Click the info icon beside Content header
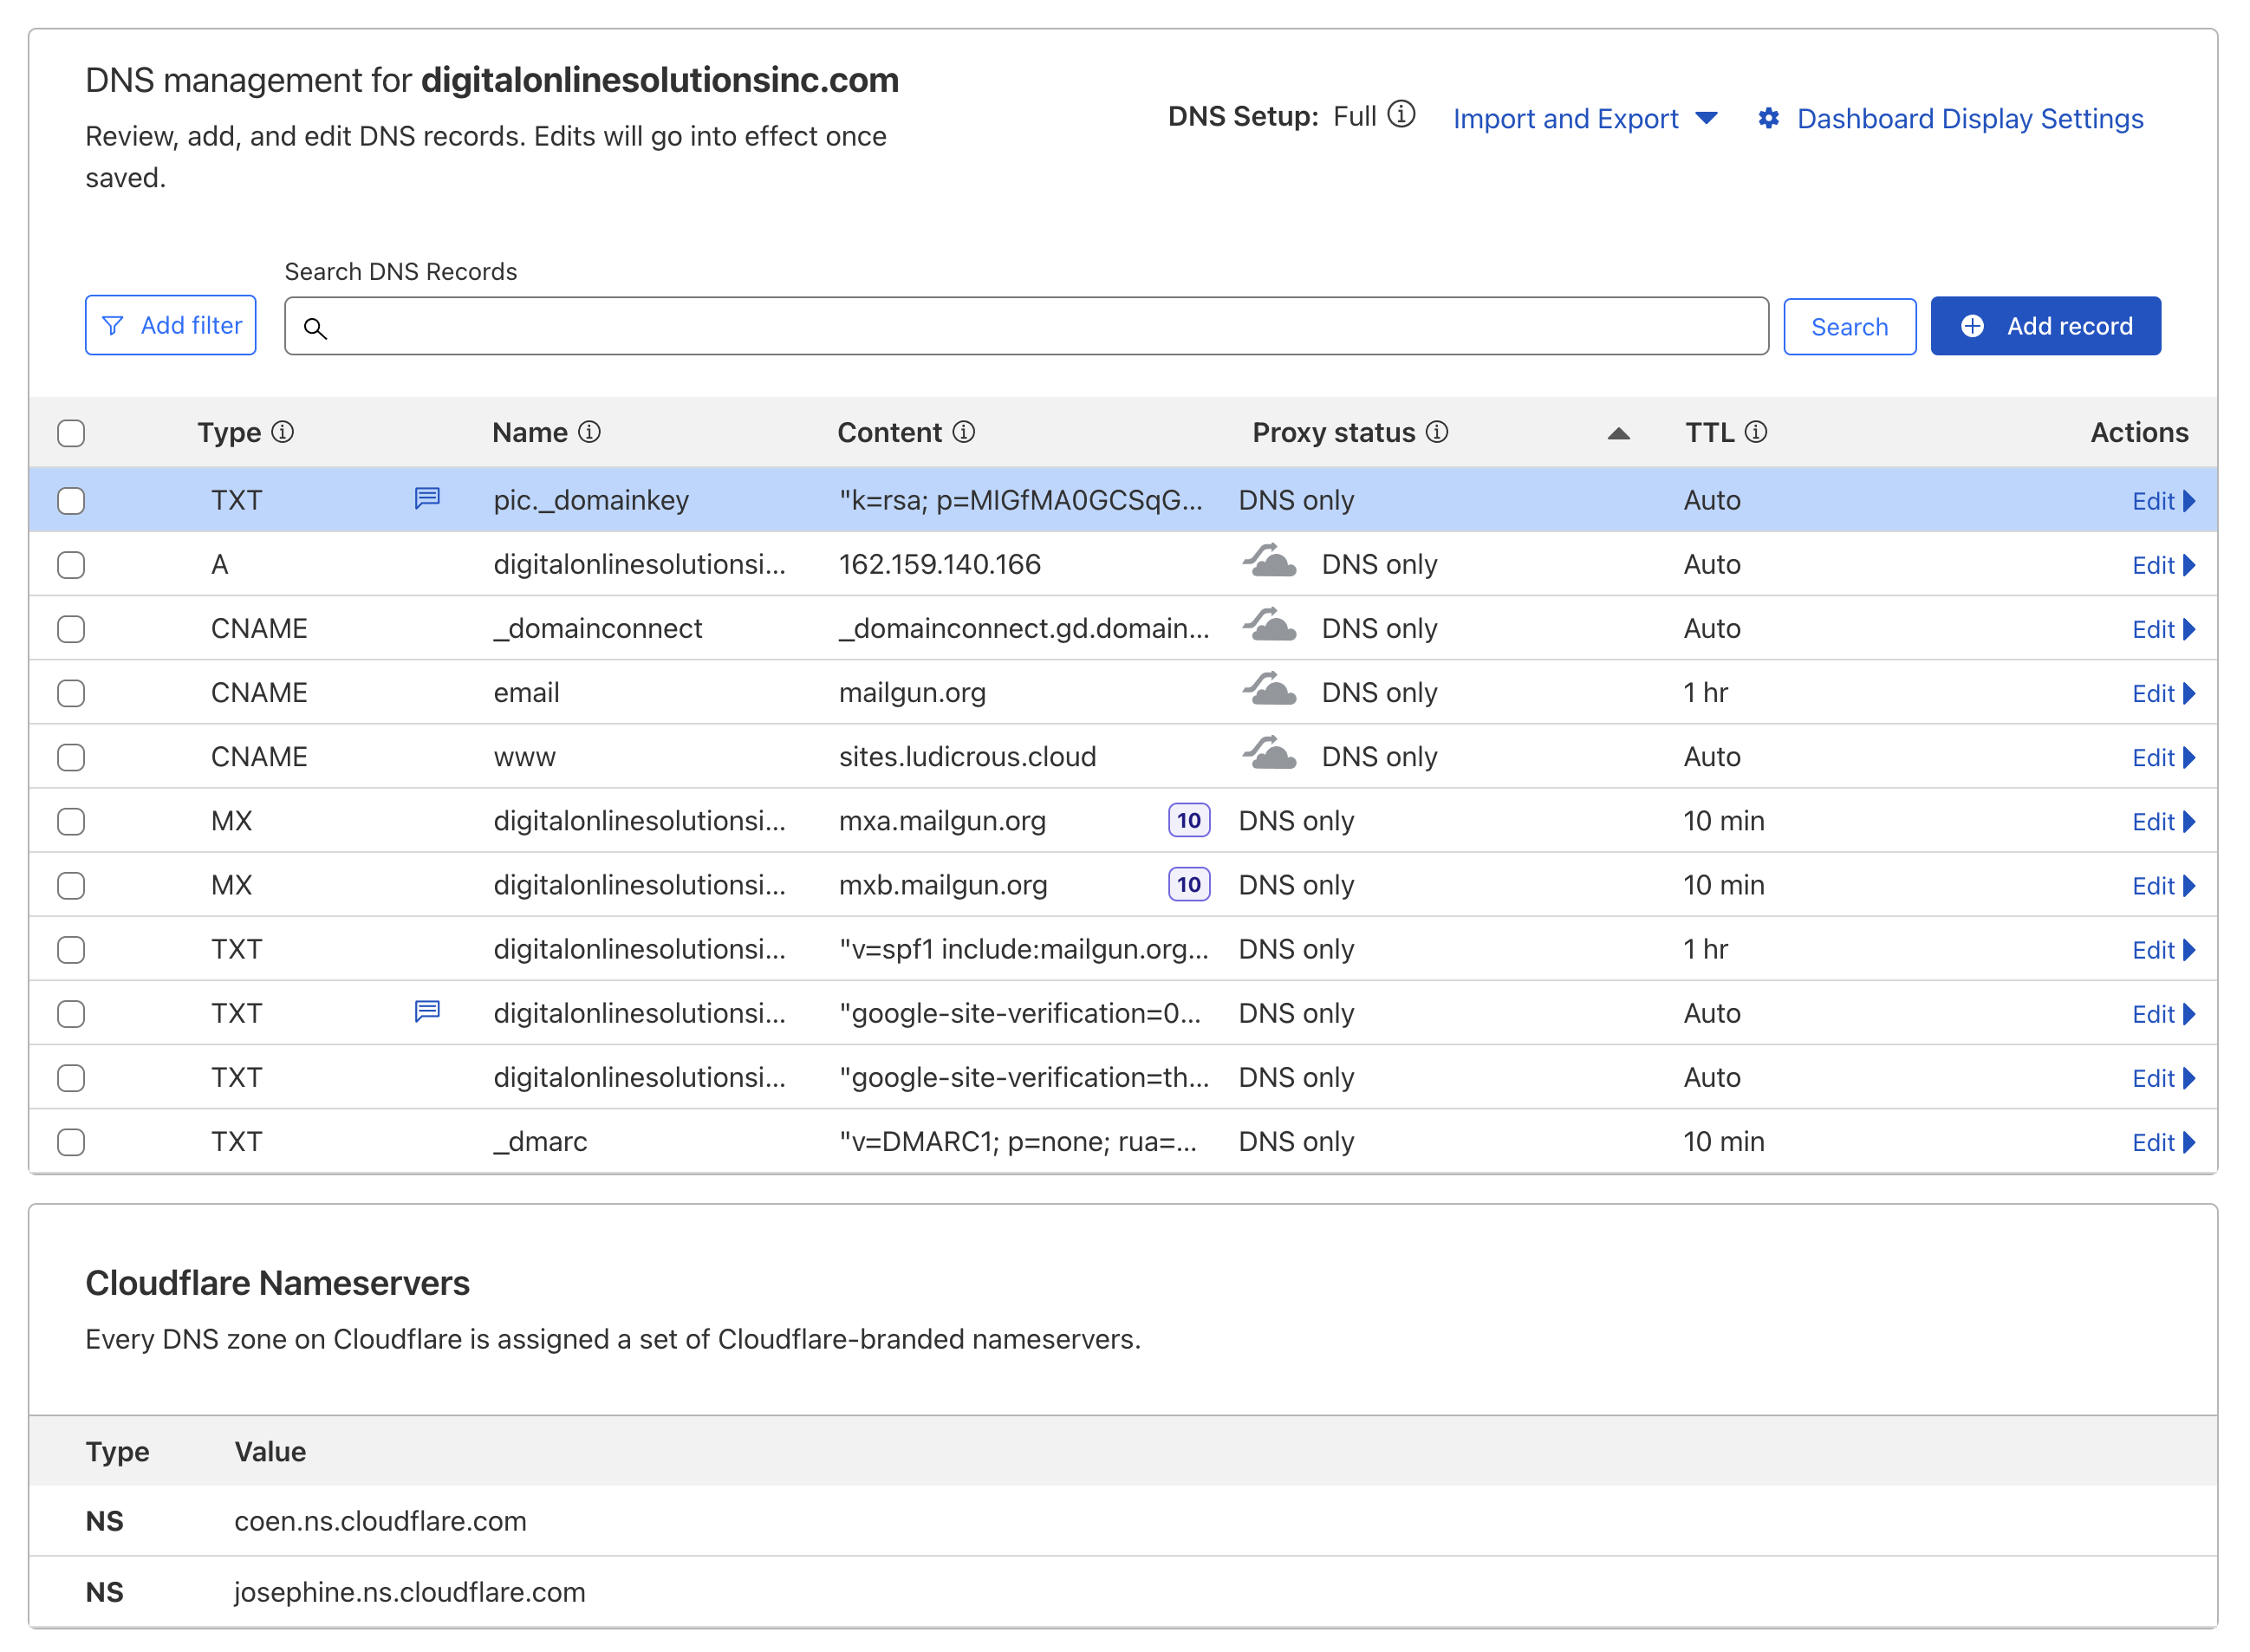This screenshot has width=2250, height=1652. coord(964,432)
